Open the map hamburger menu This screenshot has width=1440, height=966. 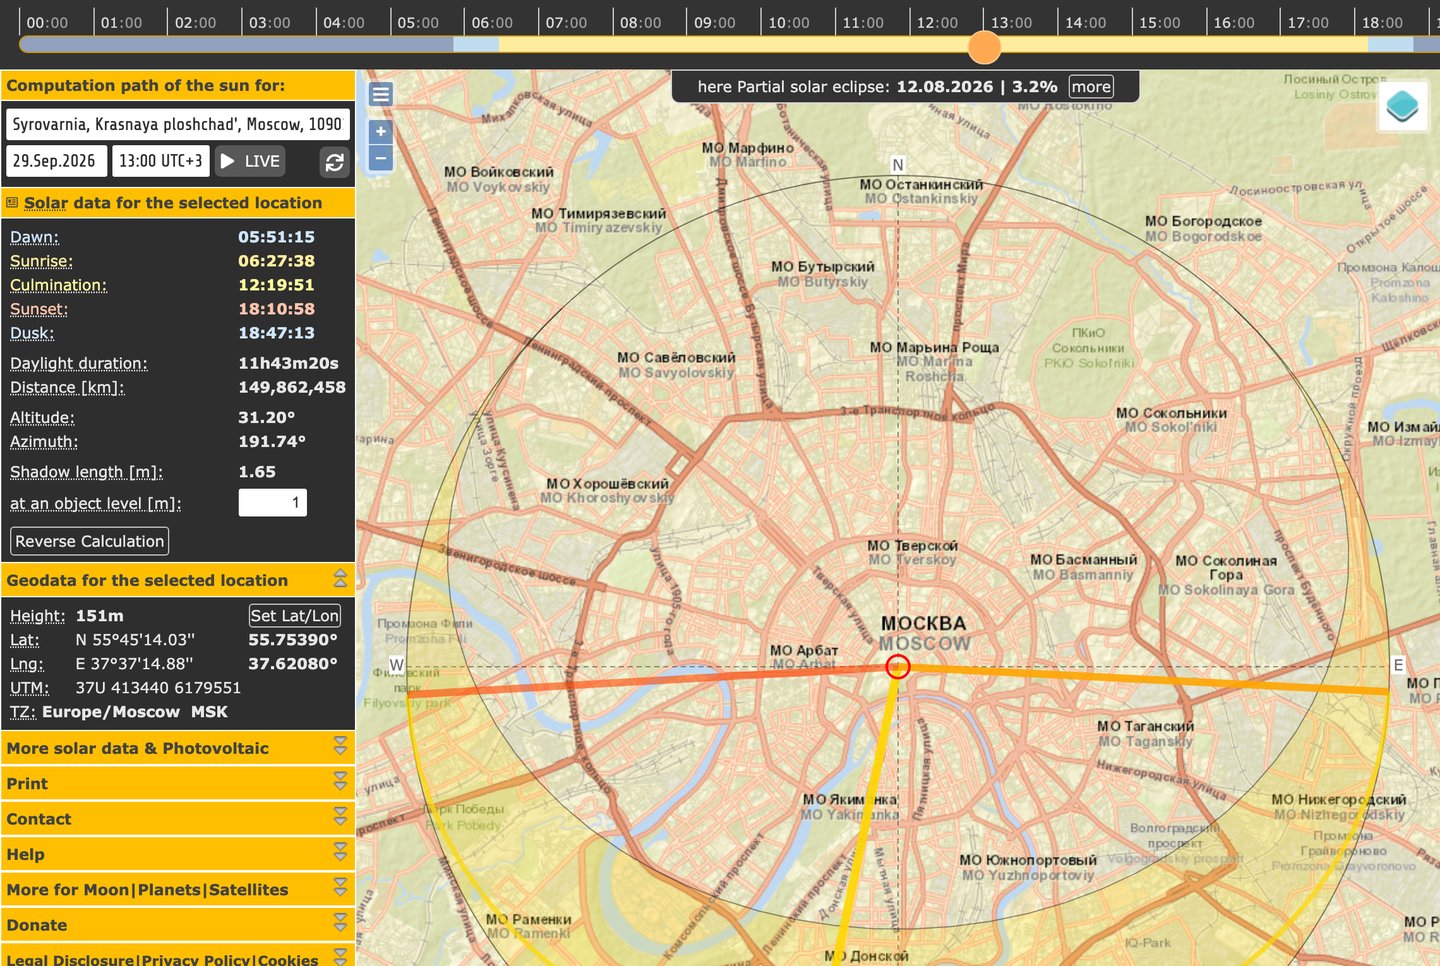(381, 94)
